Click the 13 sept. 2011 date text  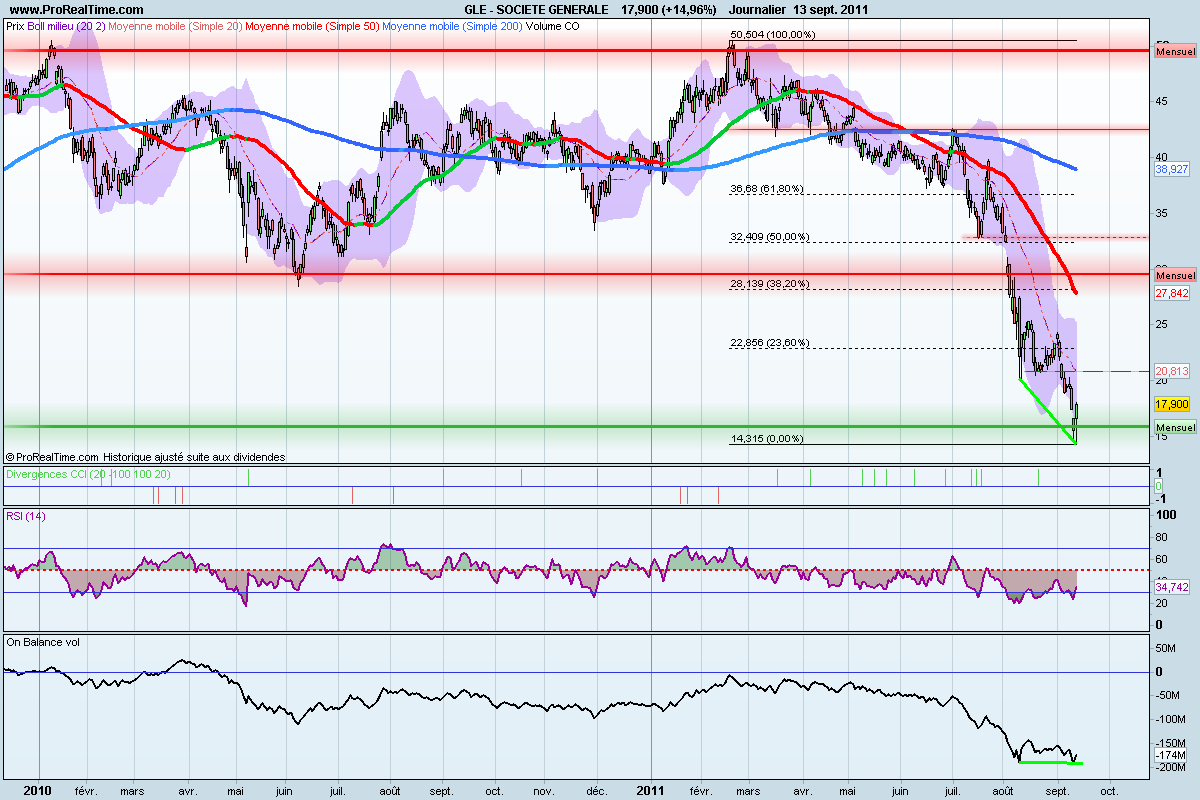(832, 9)
